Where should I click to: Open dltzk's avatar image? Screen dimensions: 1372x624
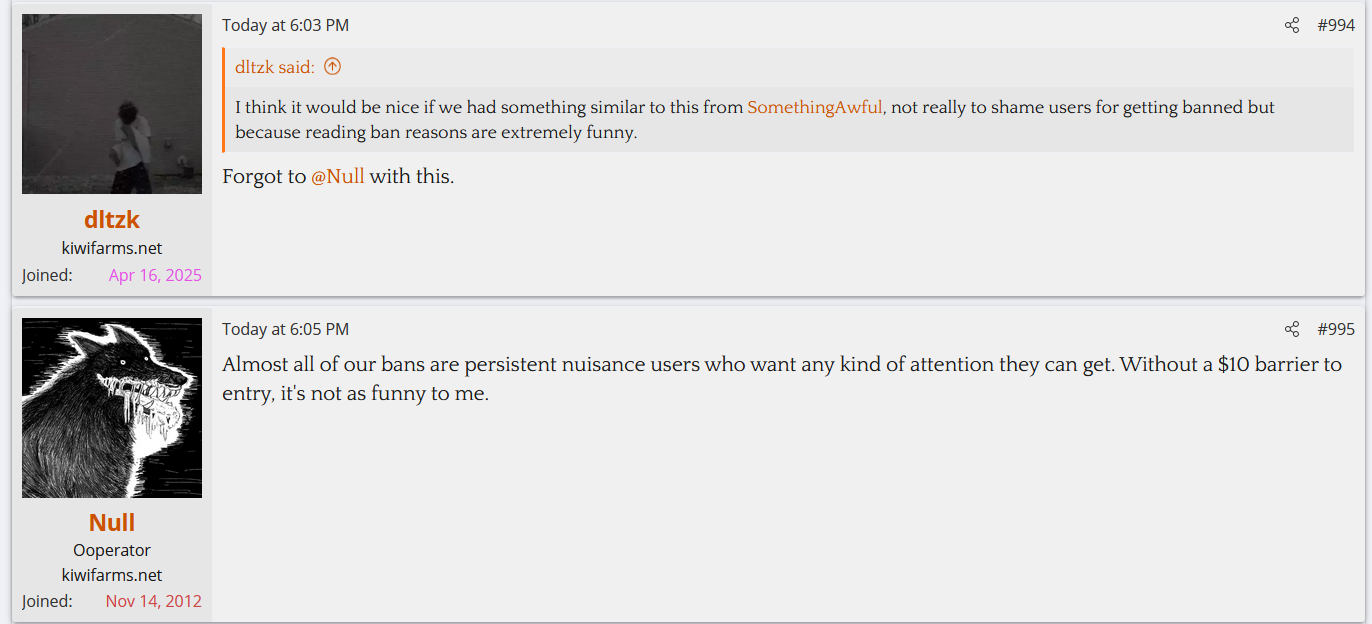pyautogui.click(x=112, y=104)
